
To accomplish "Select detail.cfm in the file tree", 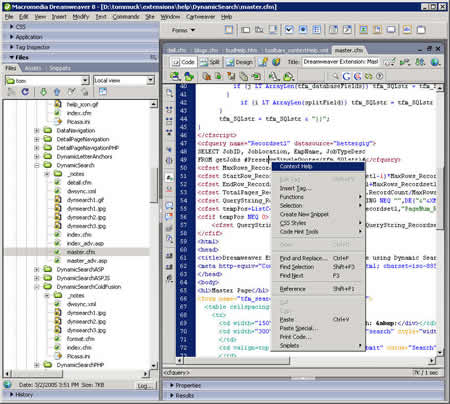I will tap(79, 182).
